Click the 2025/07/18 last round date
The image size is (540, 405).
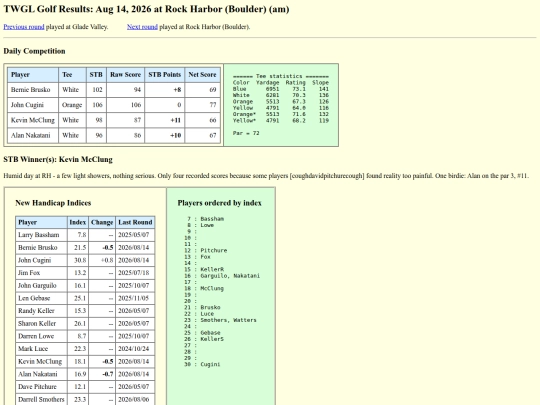click(133, 273)
